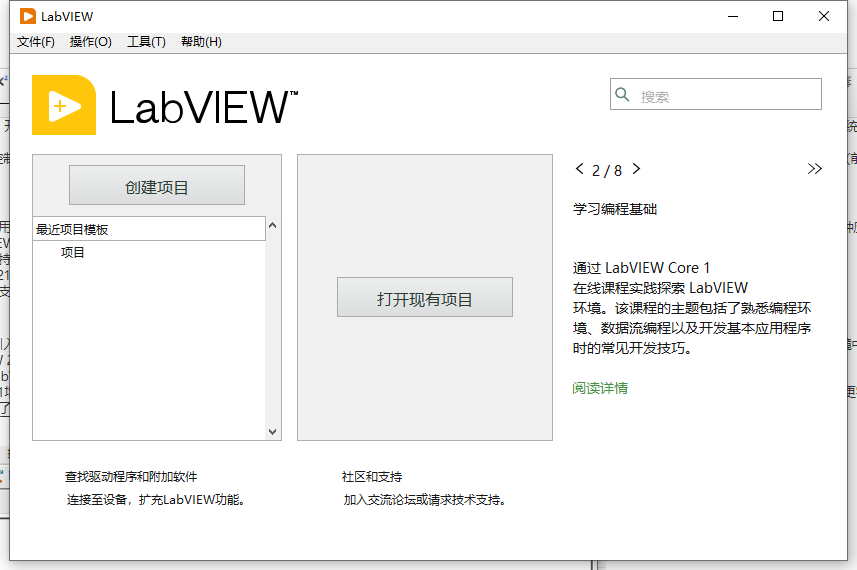Click the search magnifier icon
Screen dimensions: 857x570
[622, 94]
